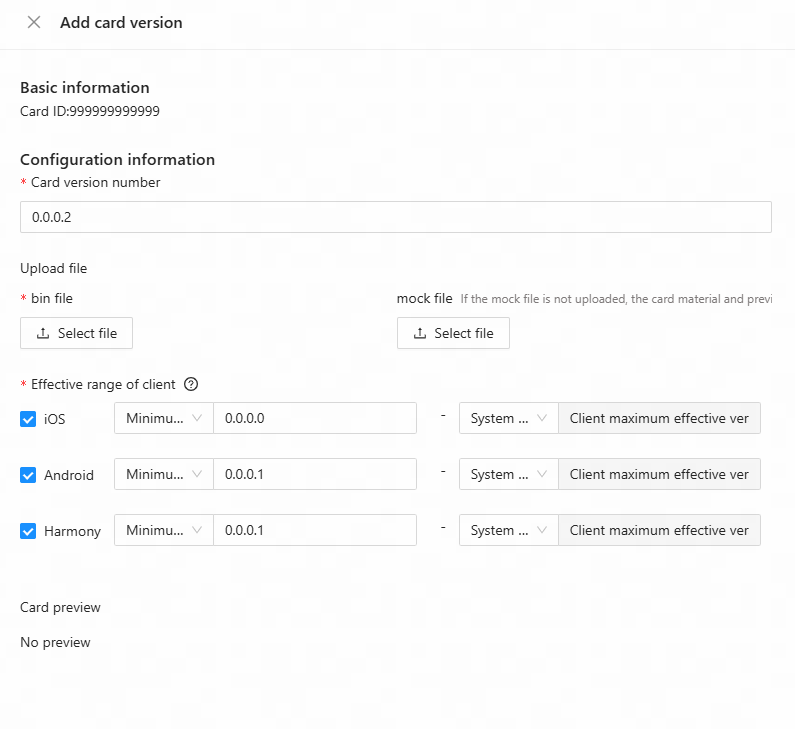Click the iOS Client maximum effective version field
795x729 pixels.
659,418
